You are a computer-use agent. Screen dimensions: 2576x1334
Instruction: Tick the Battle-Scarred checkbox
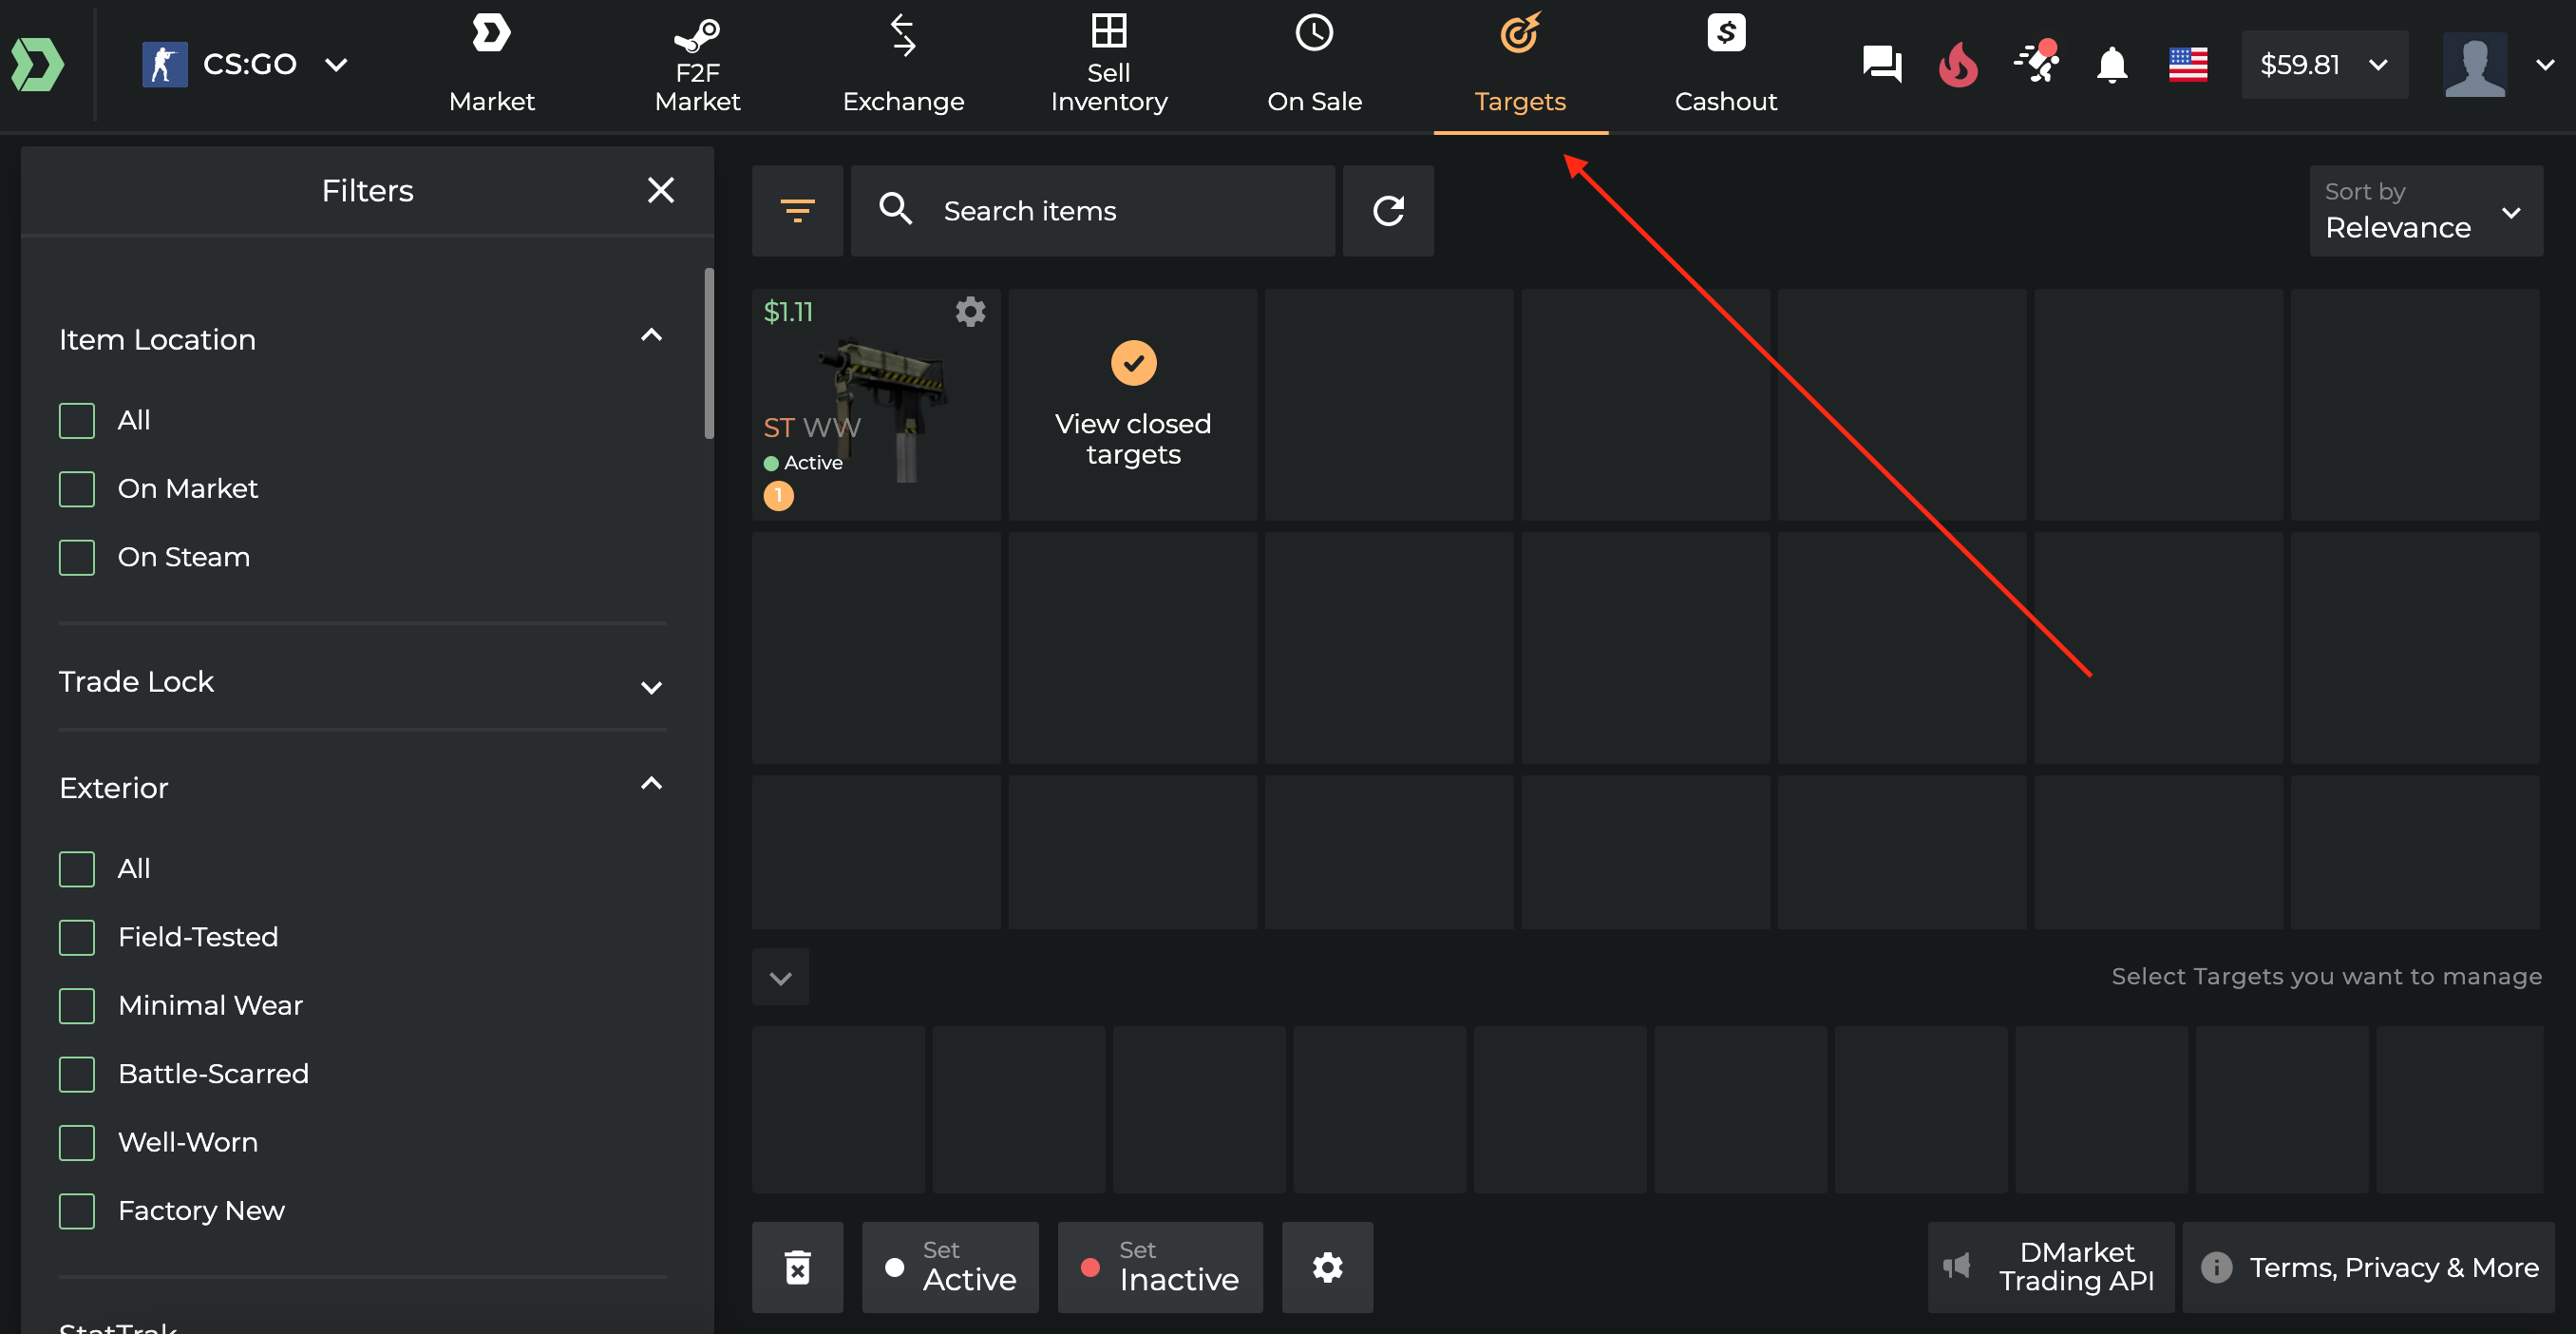point(77,1074)
